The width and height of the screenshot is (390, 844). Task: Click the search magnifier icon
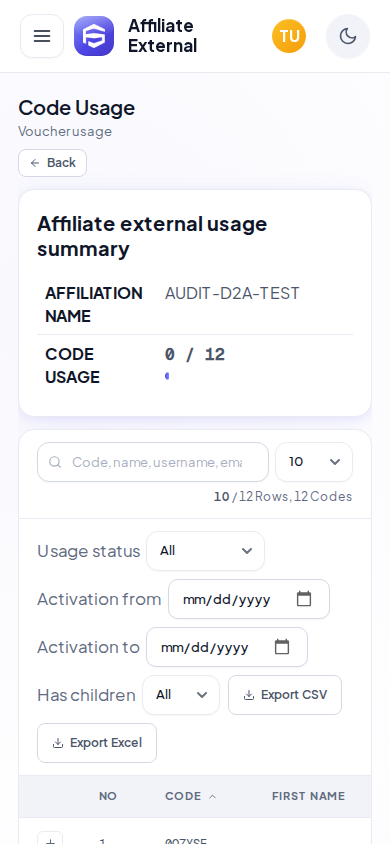55,462
